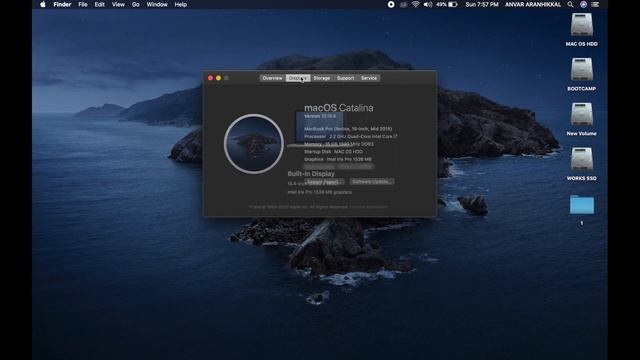Click the macOS Catalina title text
This screenshot has width=640, height=360.
tap(339, 108)
